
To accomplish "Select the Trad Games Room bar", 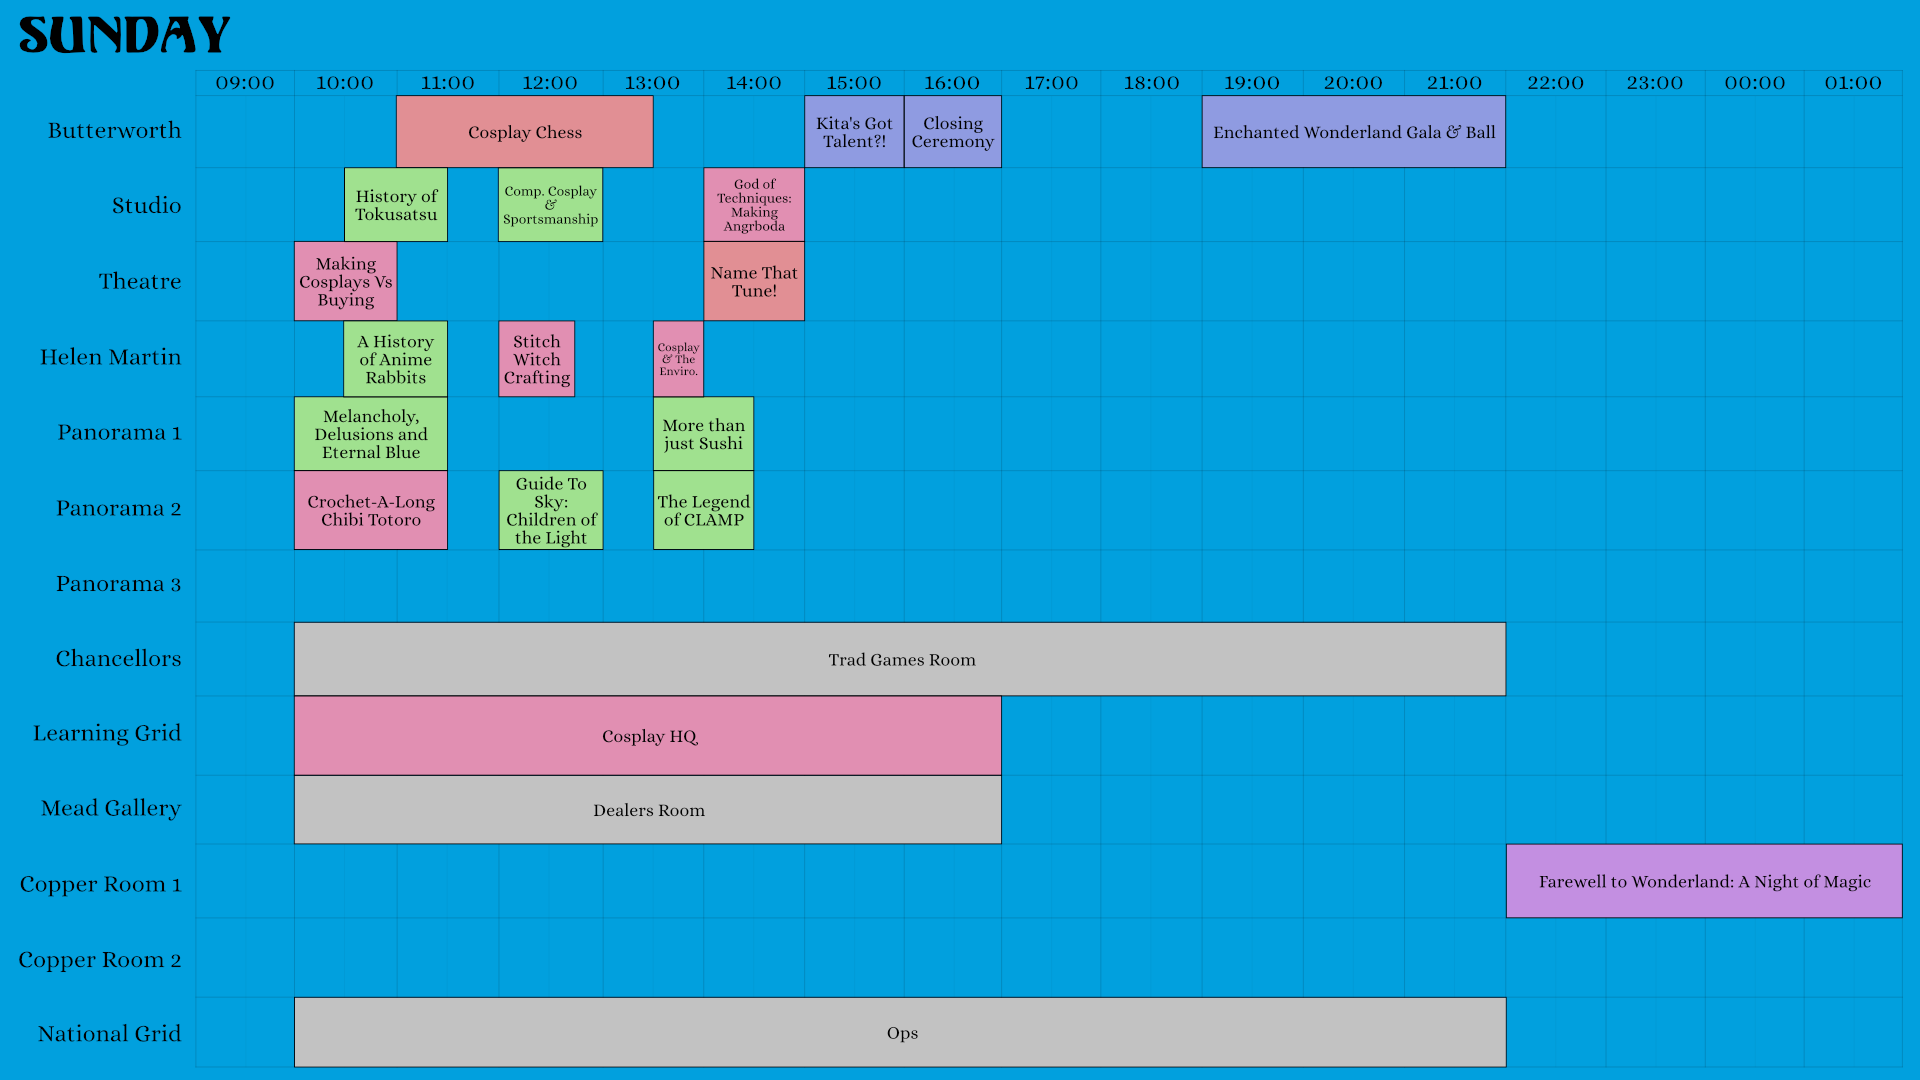I will click(900, 659).
